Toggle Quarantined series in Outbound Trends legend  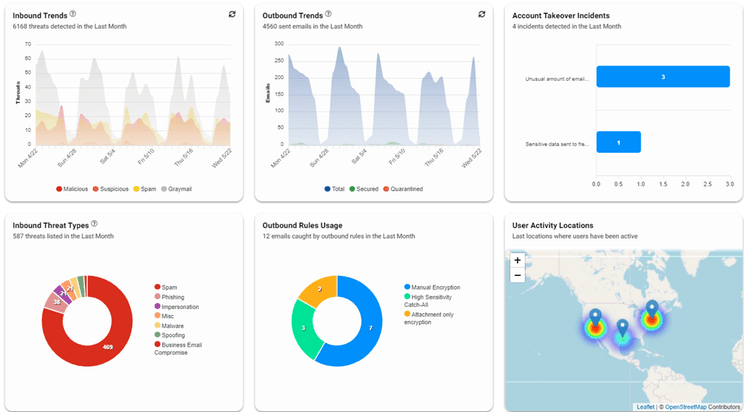[x=403, y=189]
